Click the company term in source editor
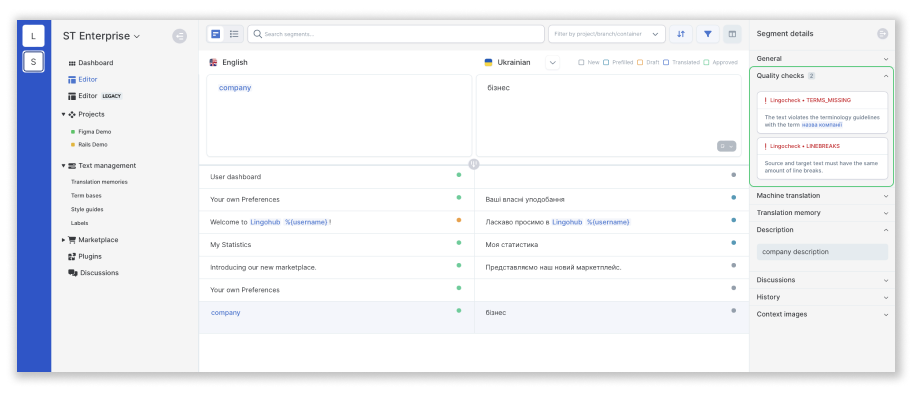Image resolution: width=911 pixels, height=393 pixels. [235, 88]
